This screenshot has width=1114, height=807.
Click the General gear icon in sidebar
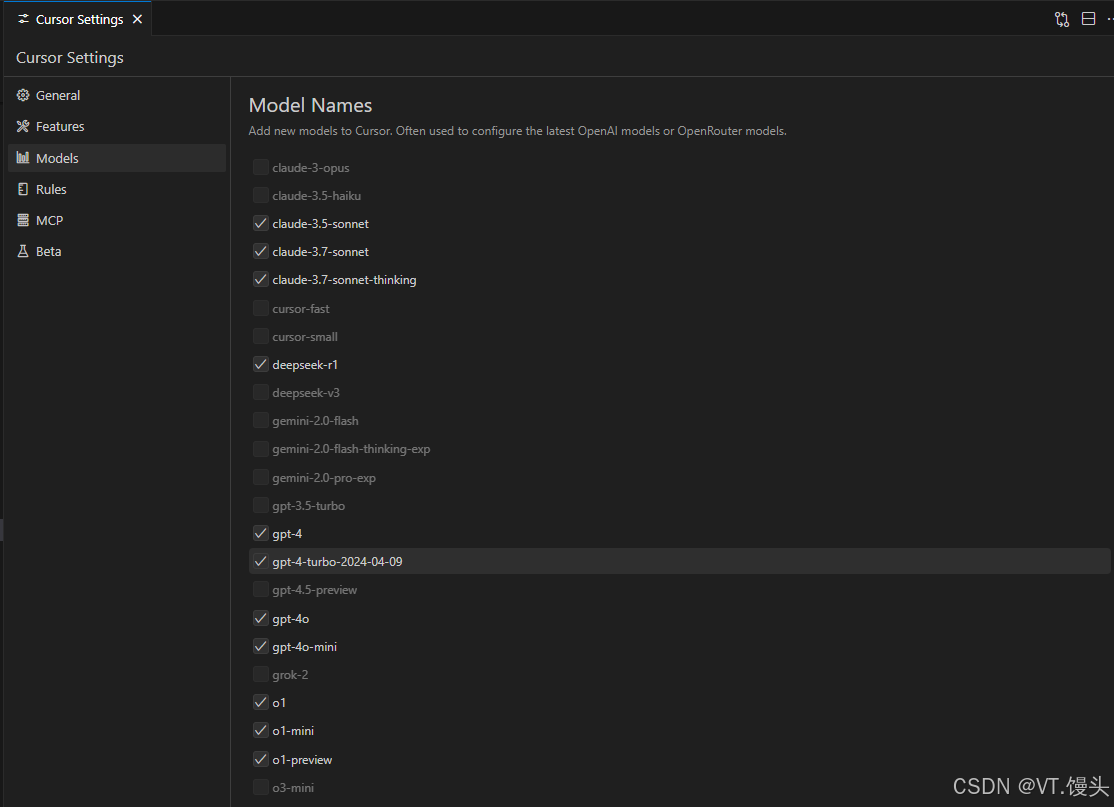pos(23,95)
